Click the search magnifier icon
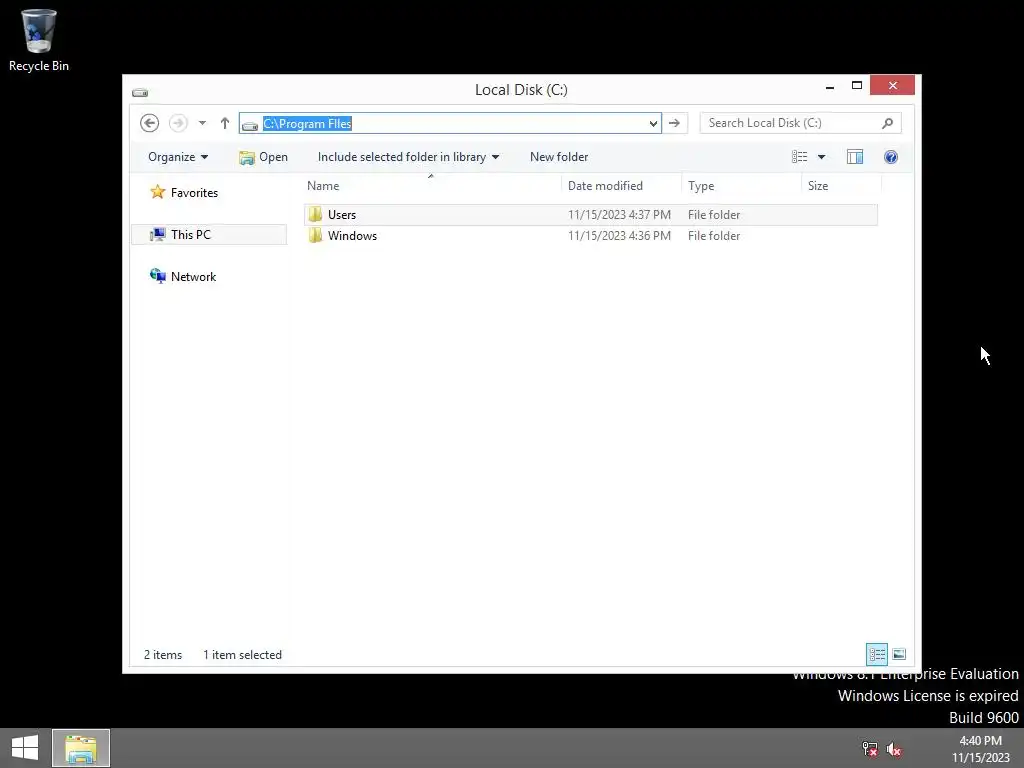 (x=888, y=123)
